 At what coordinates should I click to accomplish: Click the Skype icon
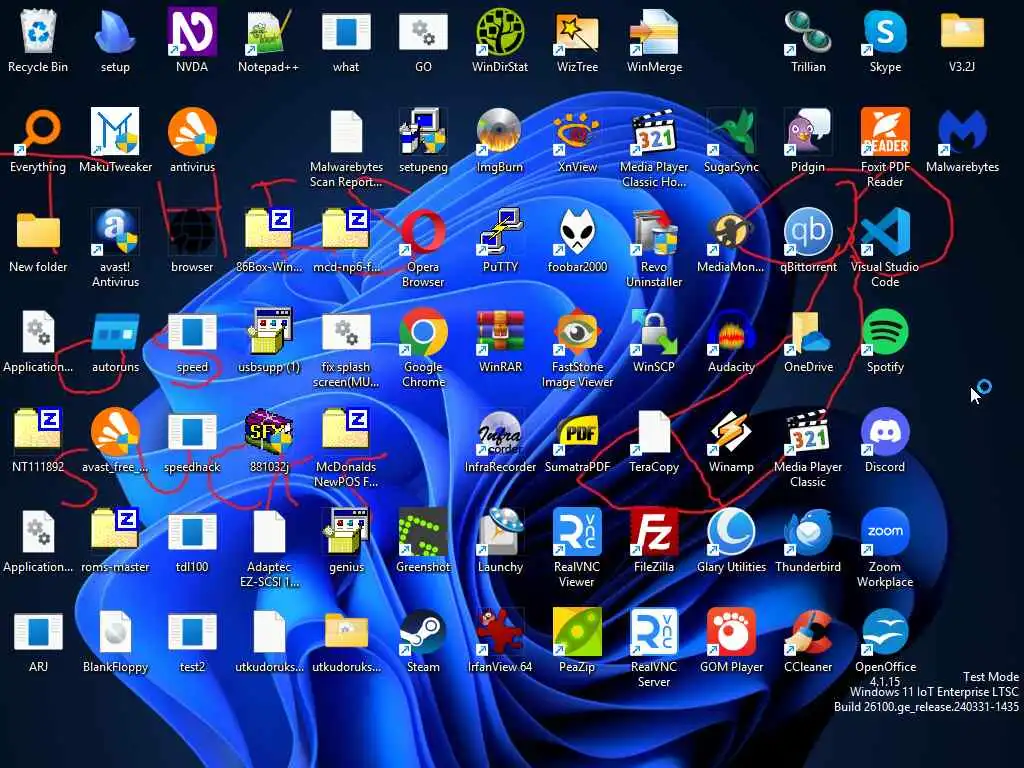coord(885,31)
